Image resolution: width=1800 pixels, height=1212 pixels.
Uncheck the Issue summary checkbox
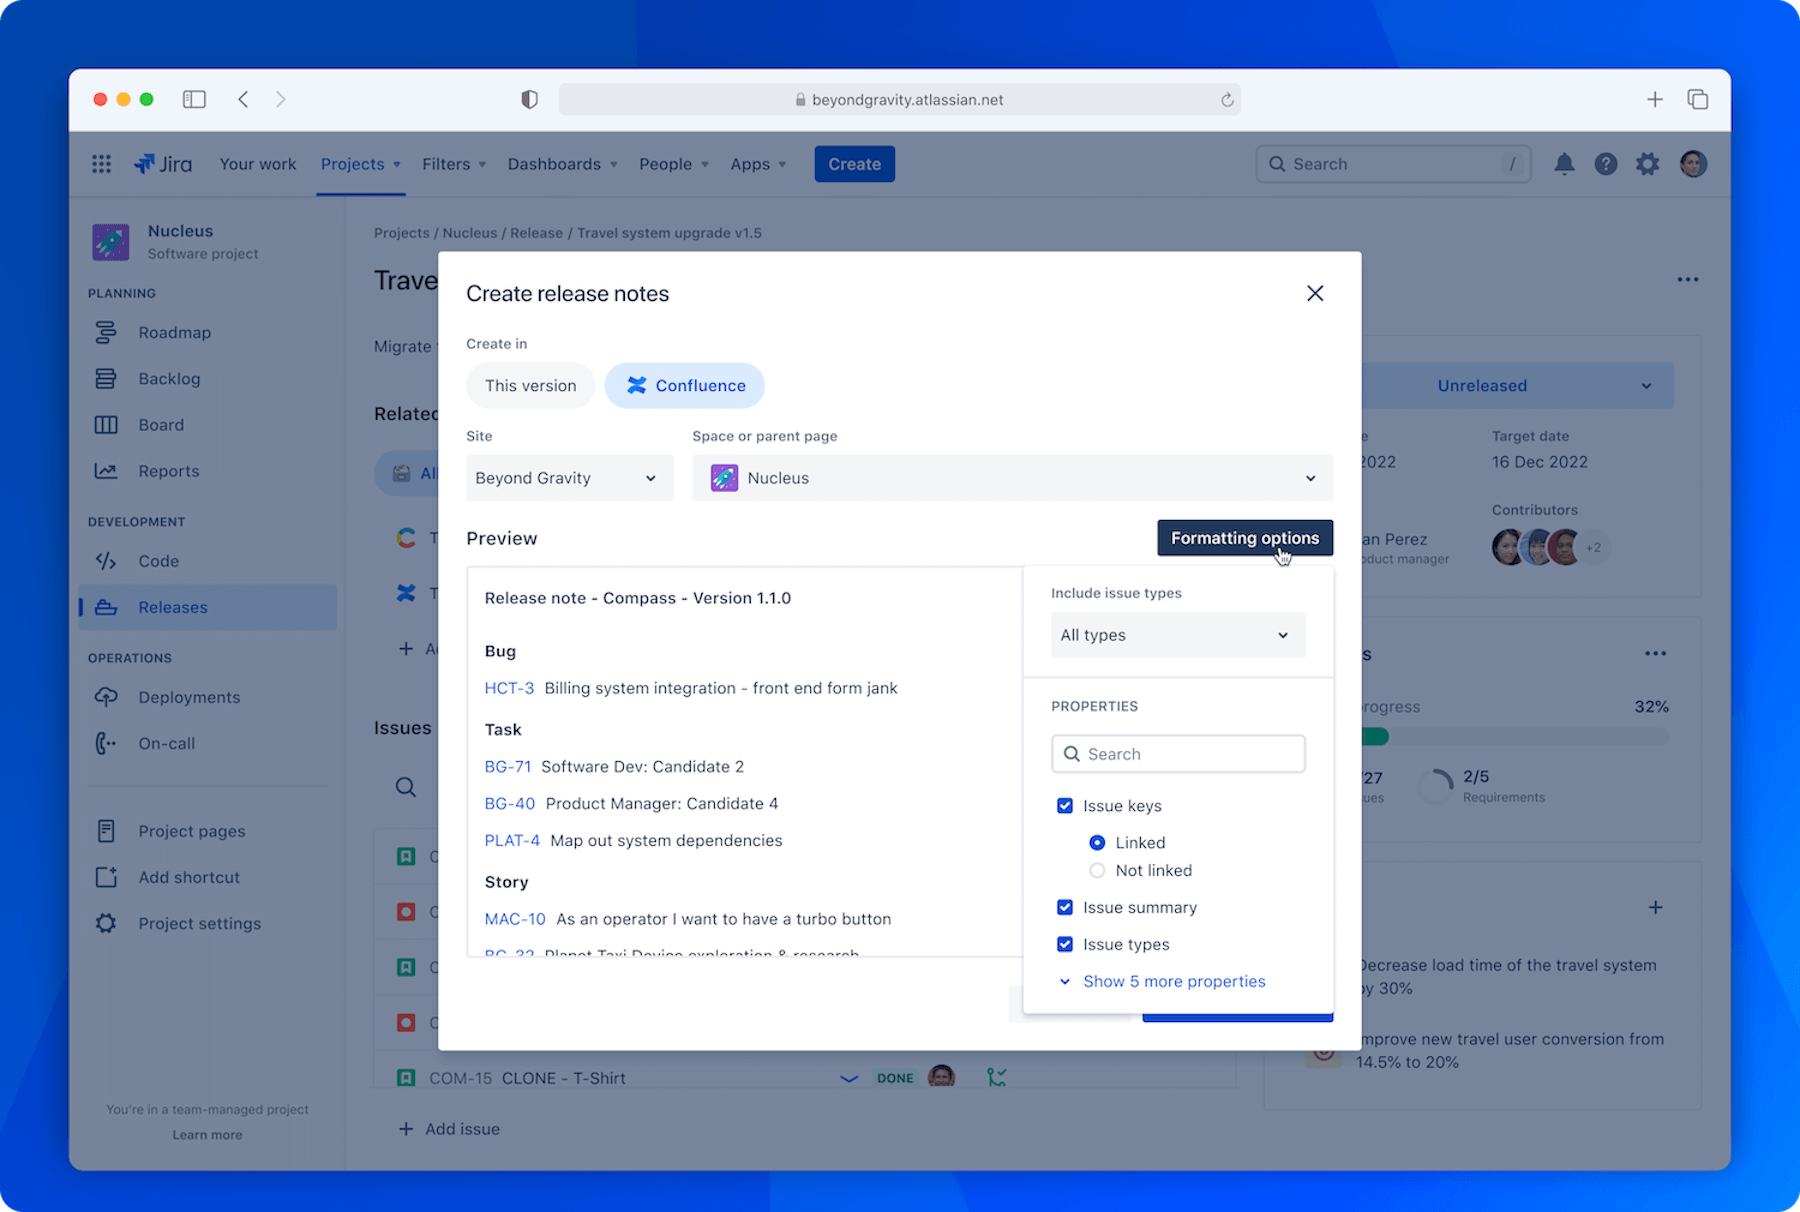pyautogui.click(x=1065, y=907)
